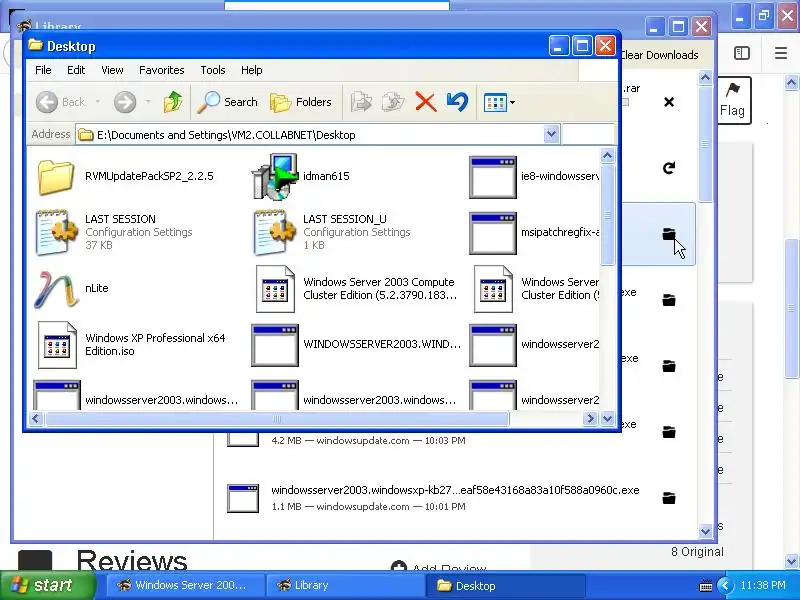This screenshot has width=800, height=600.
Task: Click the Move To toolbar icon
Action: [x=361, y=102]
